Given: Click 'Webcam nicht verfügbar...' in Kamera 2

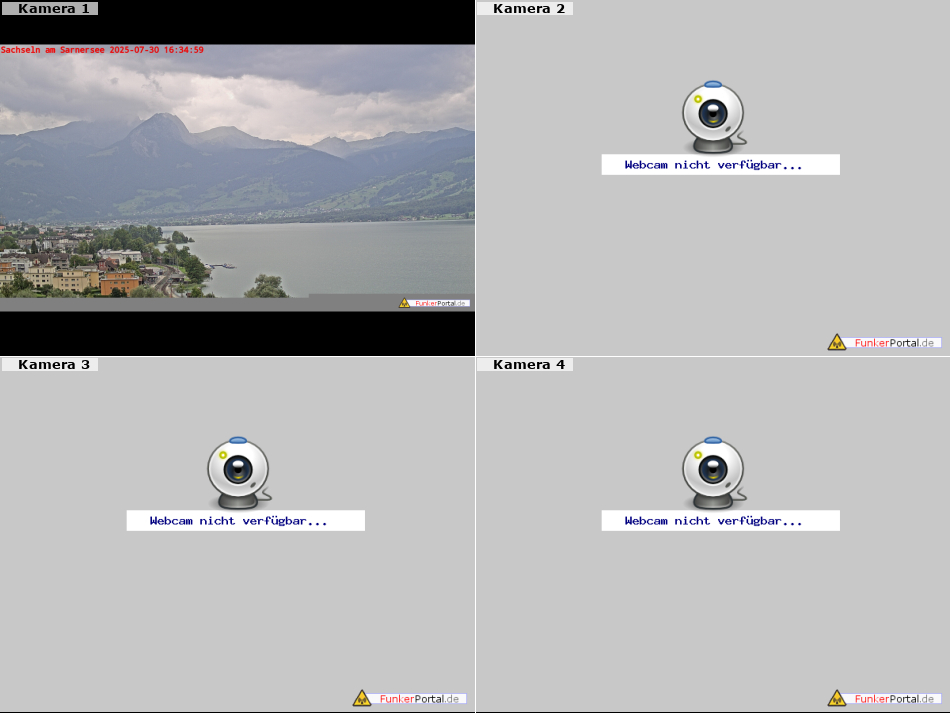Looking at the screenshot, I should (x=720, y=165).
